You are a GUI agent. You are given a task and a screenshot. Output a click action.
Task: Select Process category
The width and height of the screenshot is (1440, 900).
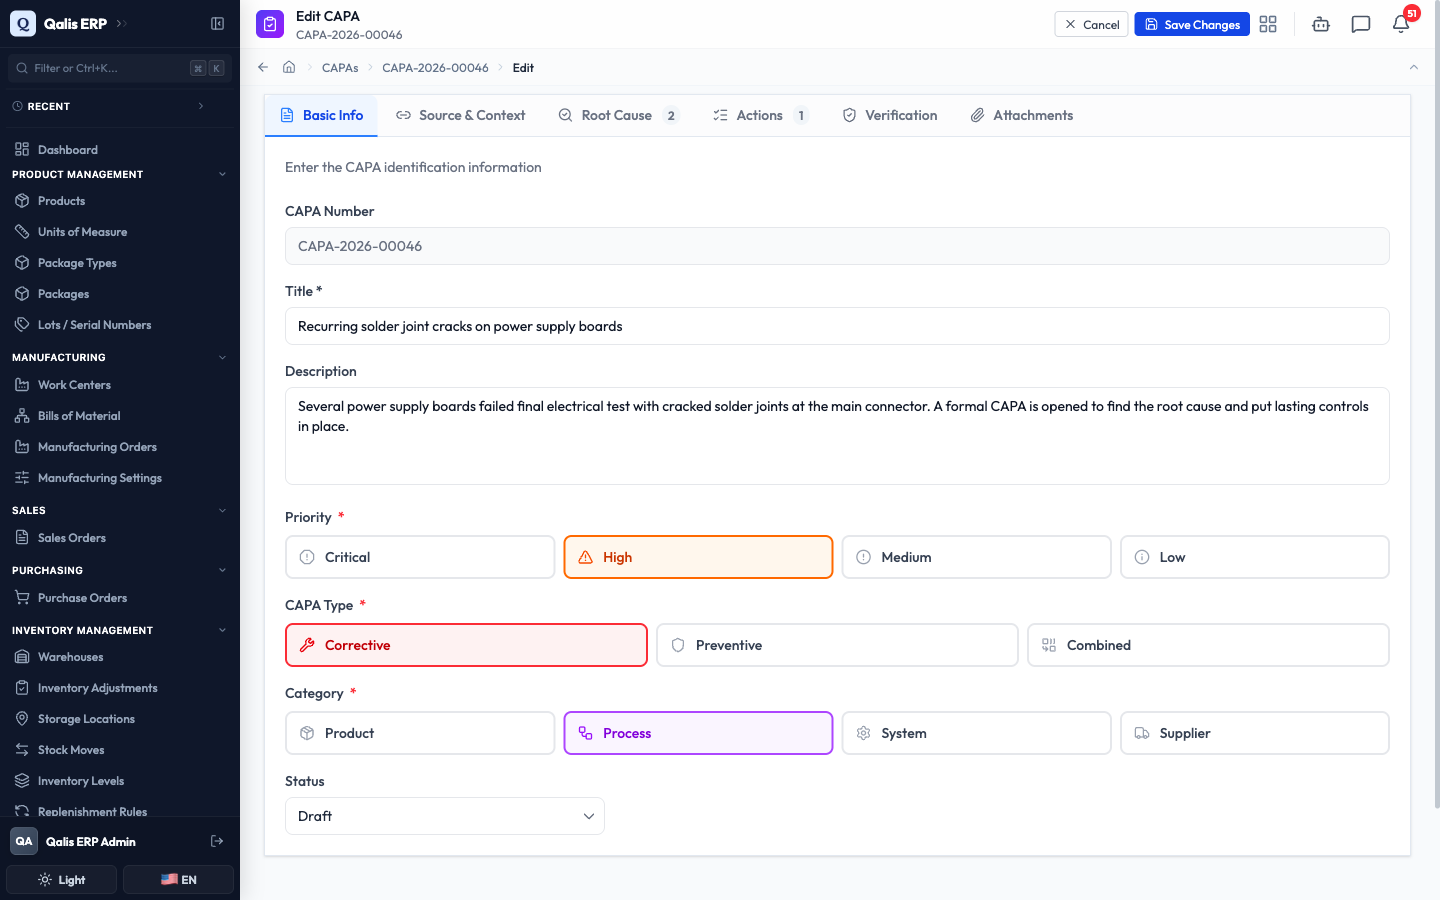pos(698,733)
